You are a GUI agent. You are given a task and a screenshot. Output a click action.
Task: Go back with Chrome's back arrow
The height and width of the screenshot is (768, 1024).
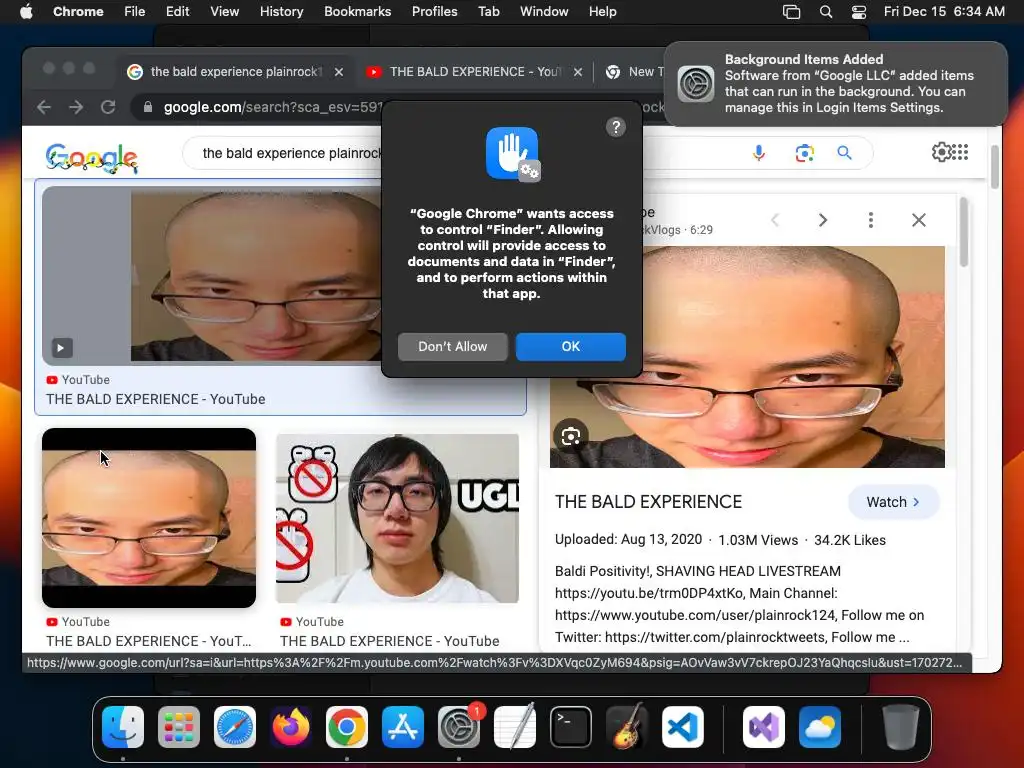pos(44,107)
